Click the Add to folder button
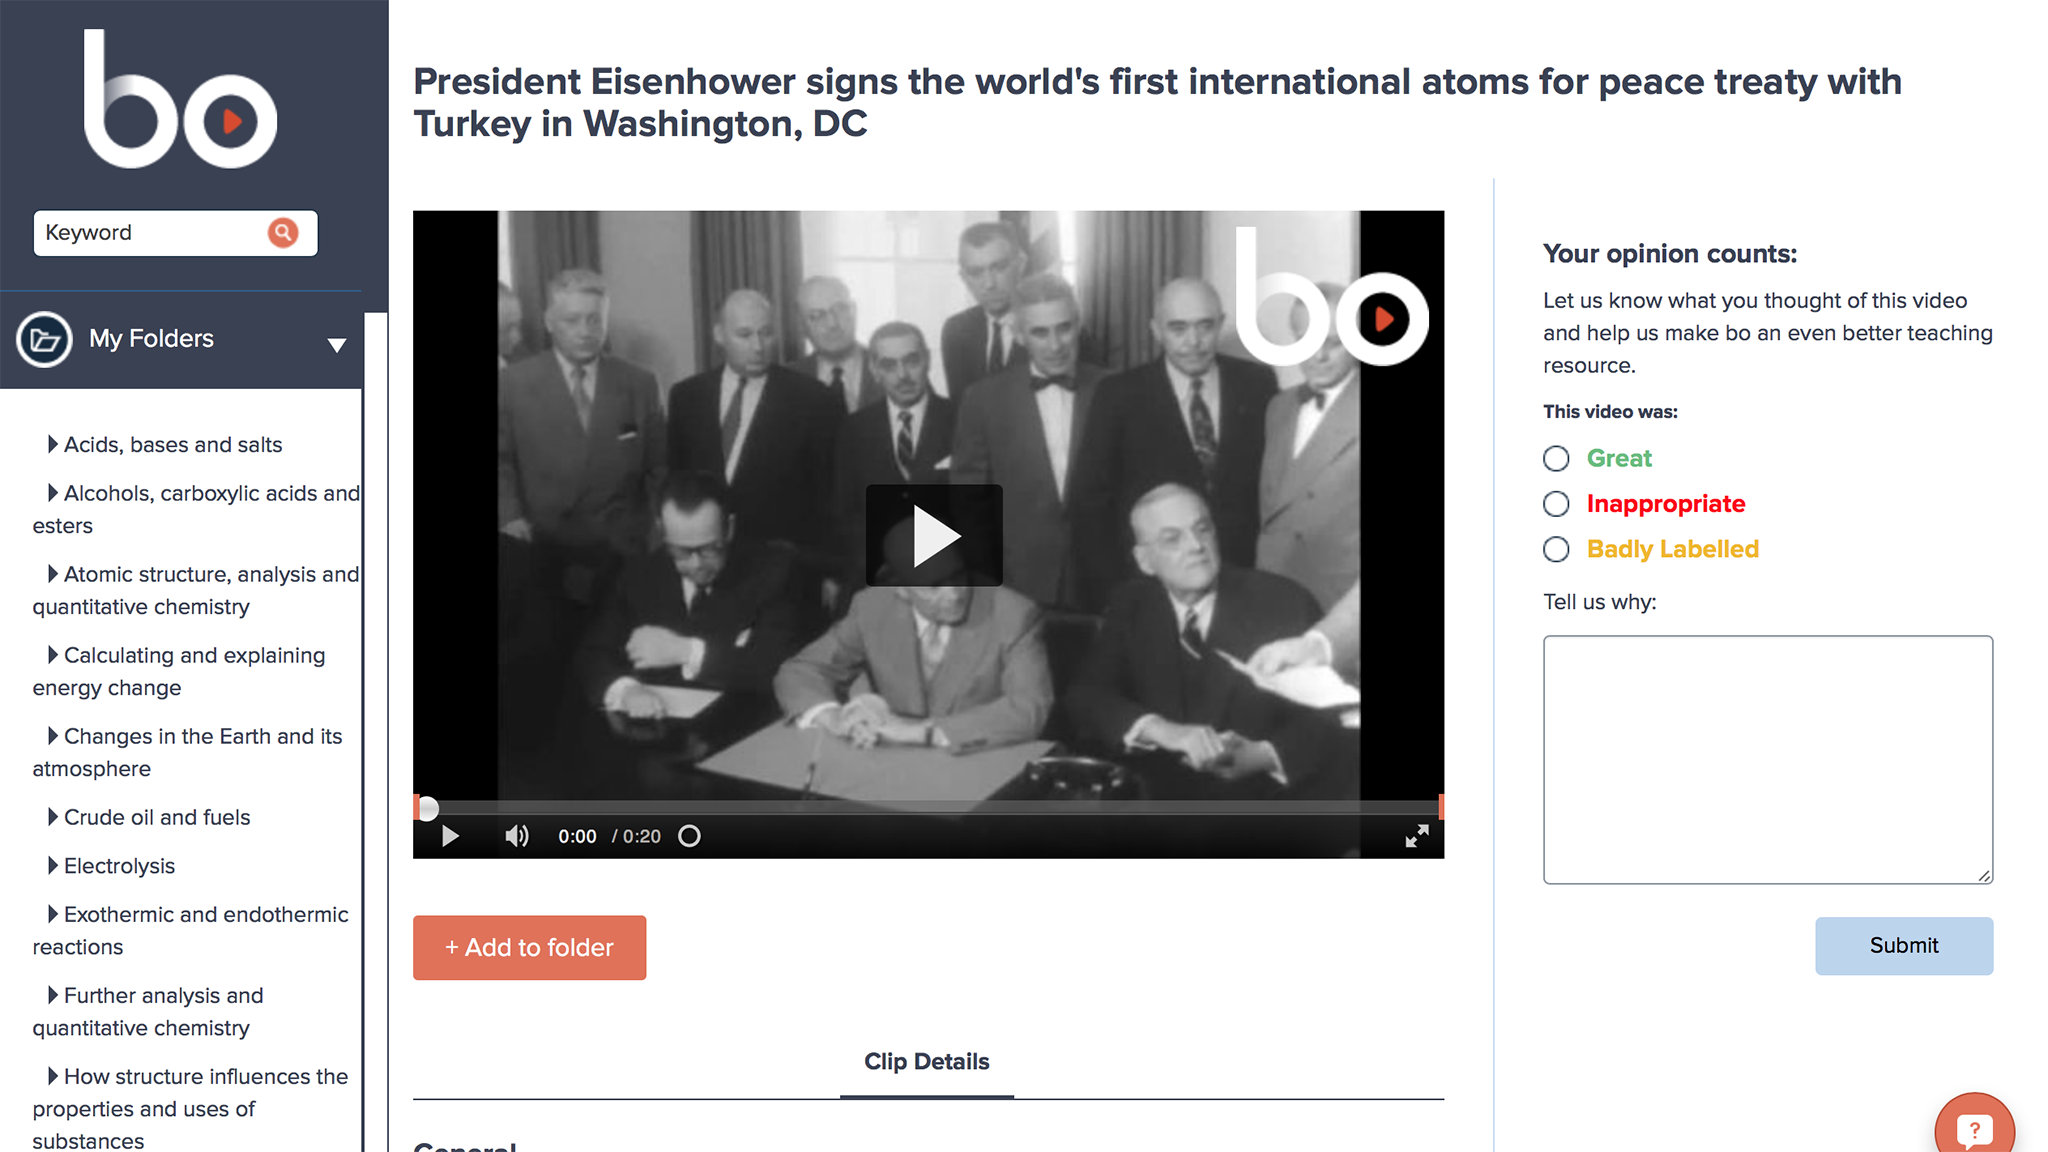Image resolution: width=2048 pixels, height=1152 pixels. pyautogui.click(x=529, y=948)
